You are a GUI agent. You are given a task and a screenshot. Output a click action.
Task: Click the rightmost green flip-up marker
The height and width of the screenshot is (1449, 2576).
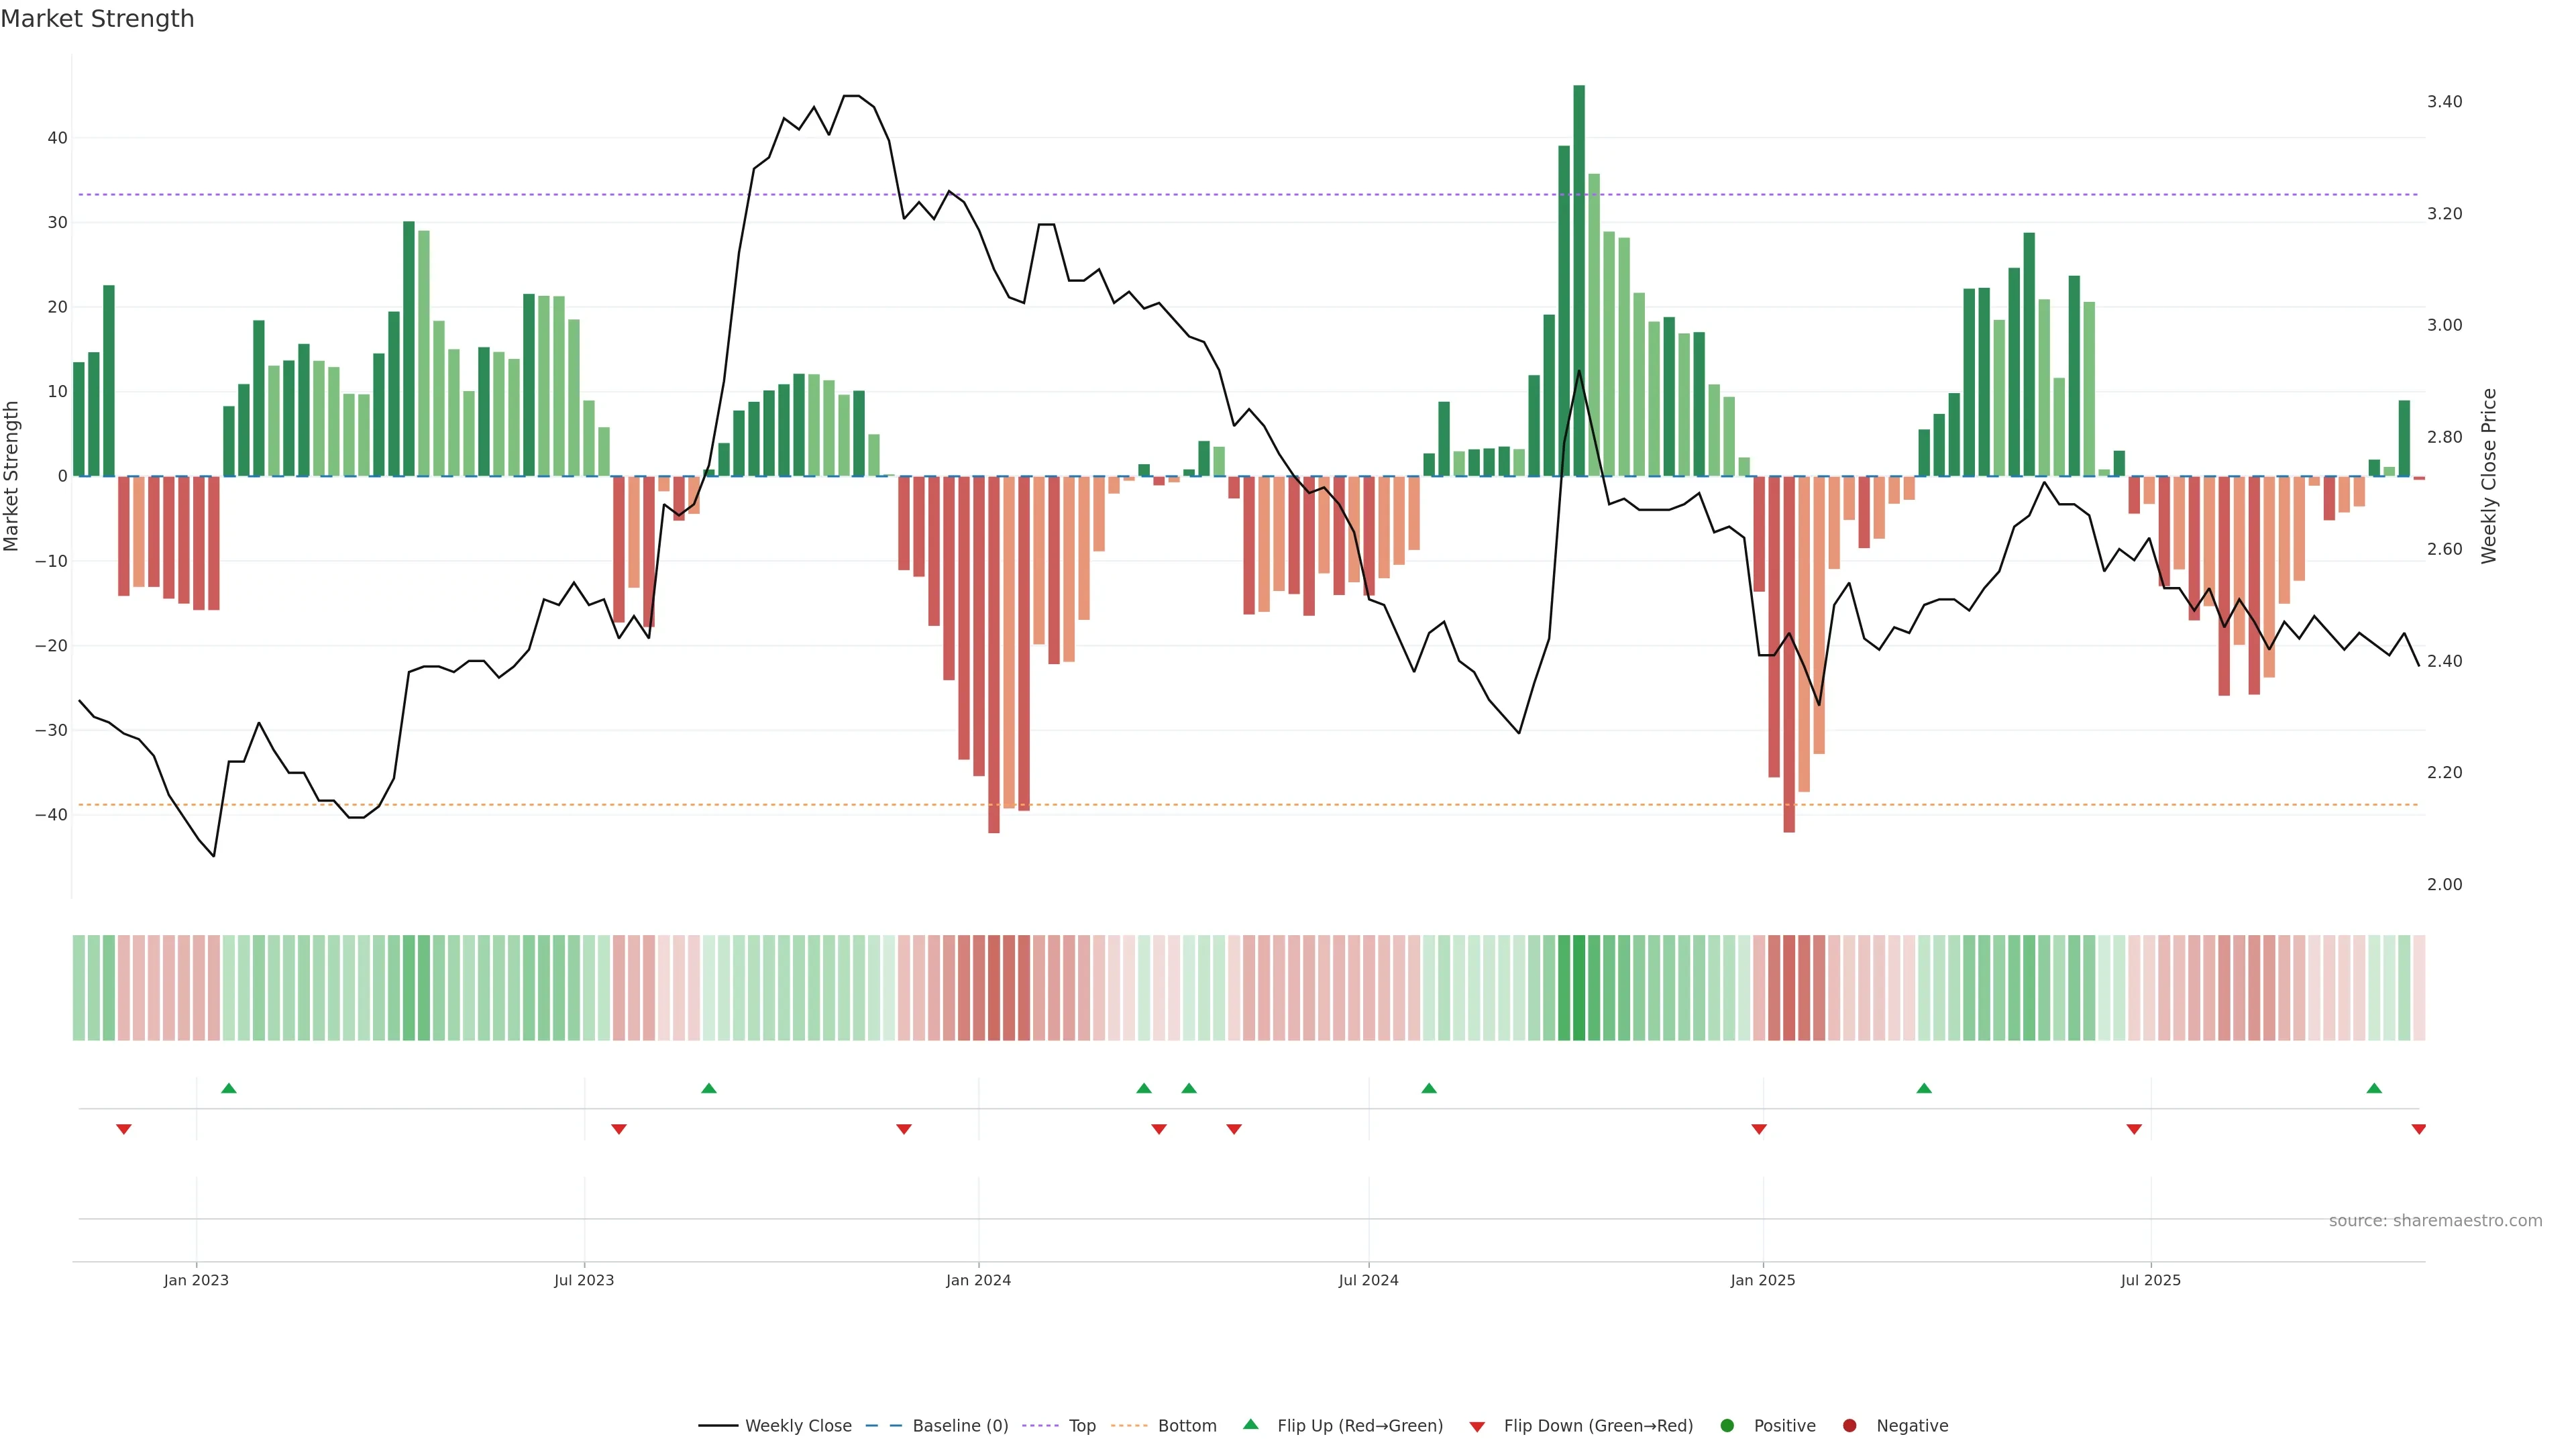point(2374,1088)
